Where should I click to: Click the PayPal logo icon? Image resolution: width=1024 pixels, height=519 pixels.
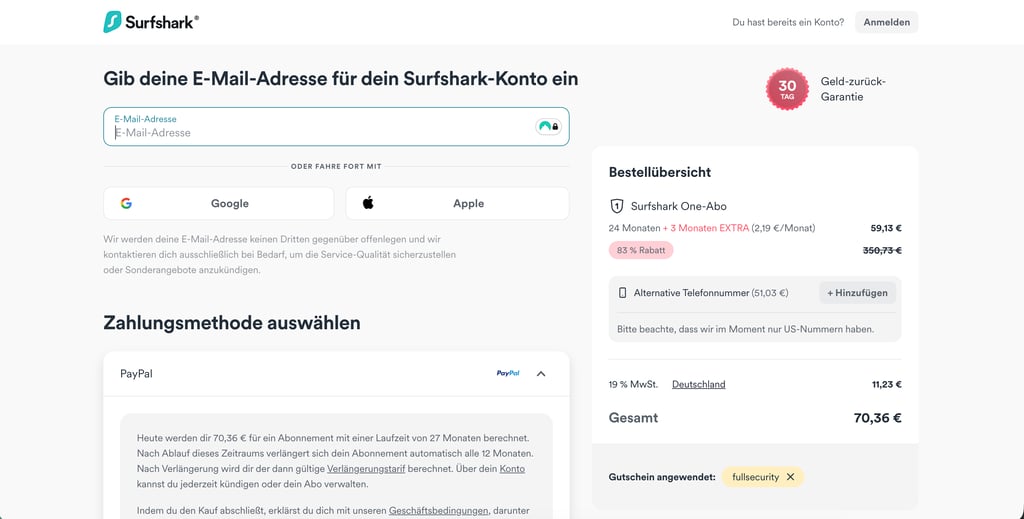coord(508,373)
